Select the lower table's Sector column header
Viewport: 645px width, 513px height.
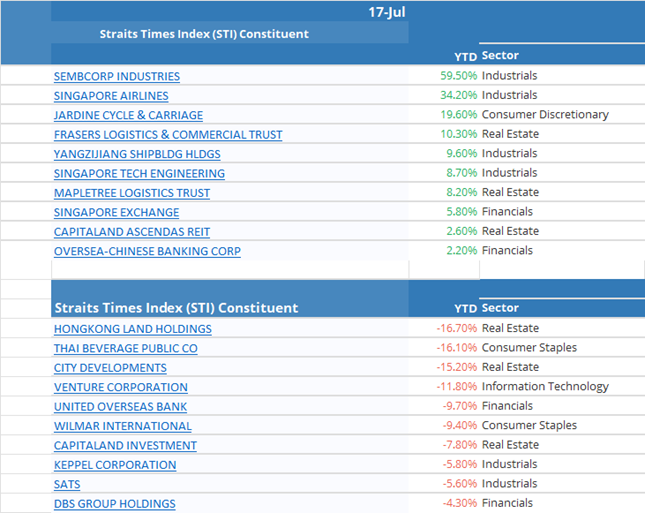[500, 308]
